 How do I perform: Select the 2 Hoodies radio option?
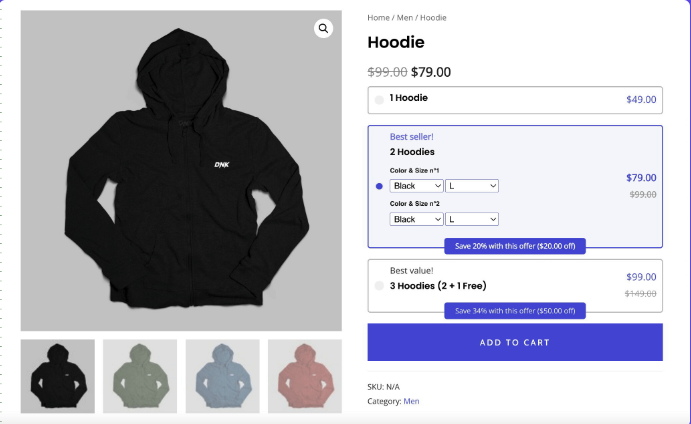pyautogui.click(x=379, y=186)
